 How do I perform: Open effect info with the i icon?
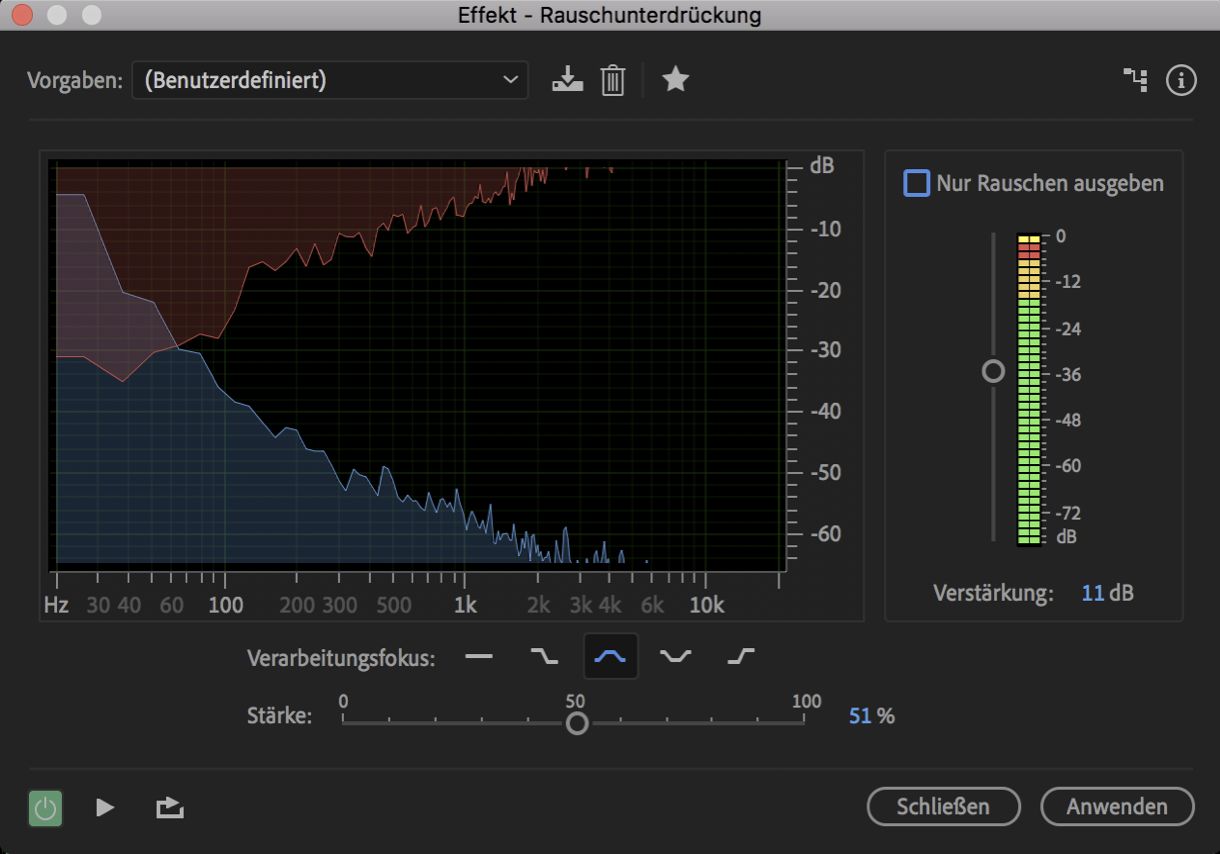click(1181, 80)
